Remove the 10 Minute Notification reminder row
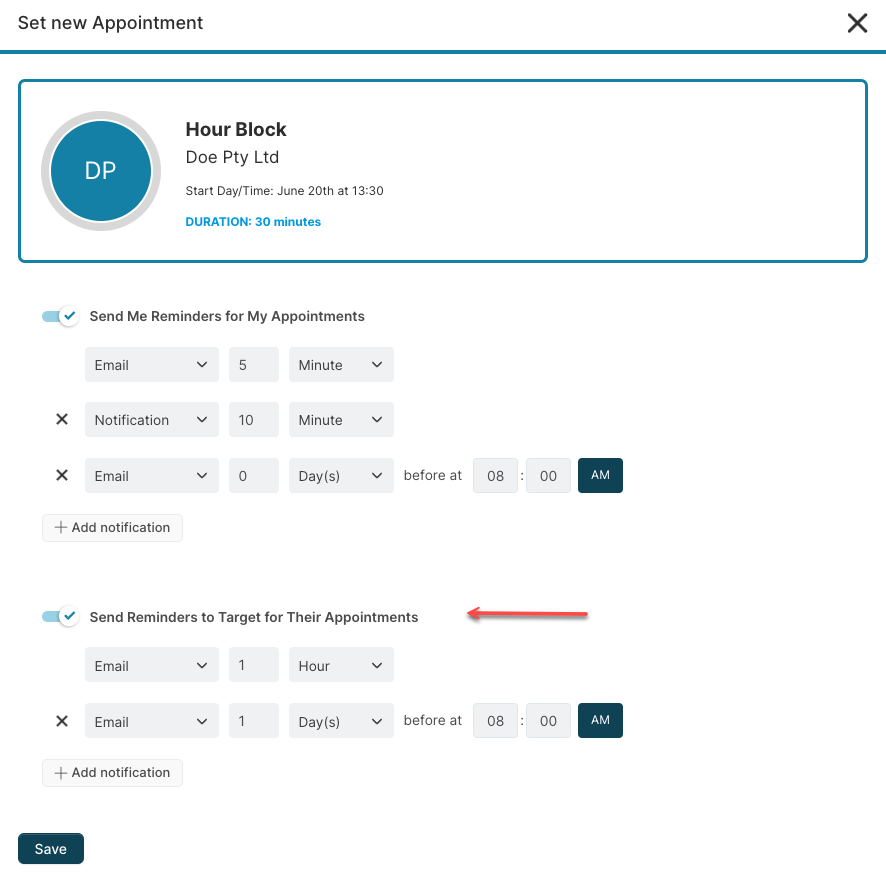The height and width of the screenshot is (879, 886). (62, 419)
